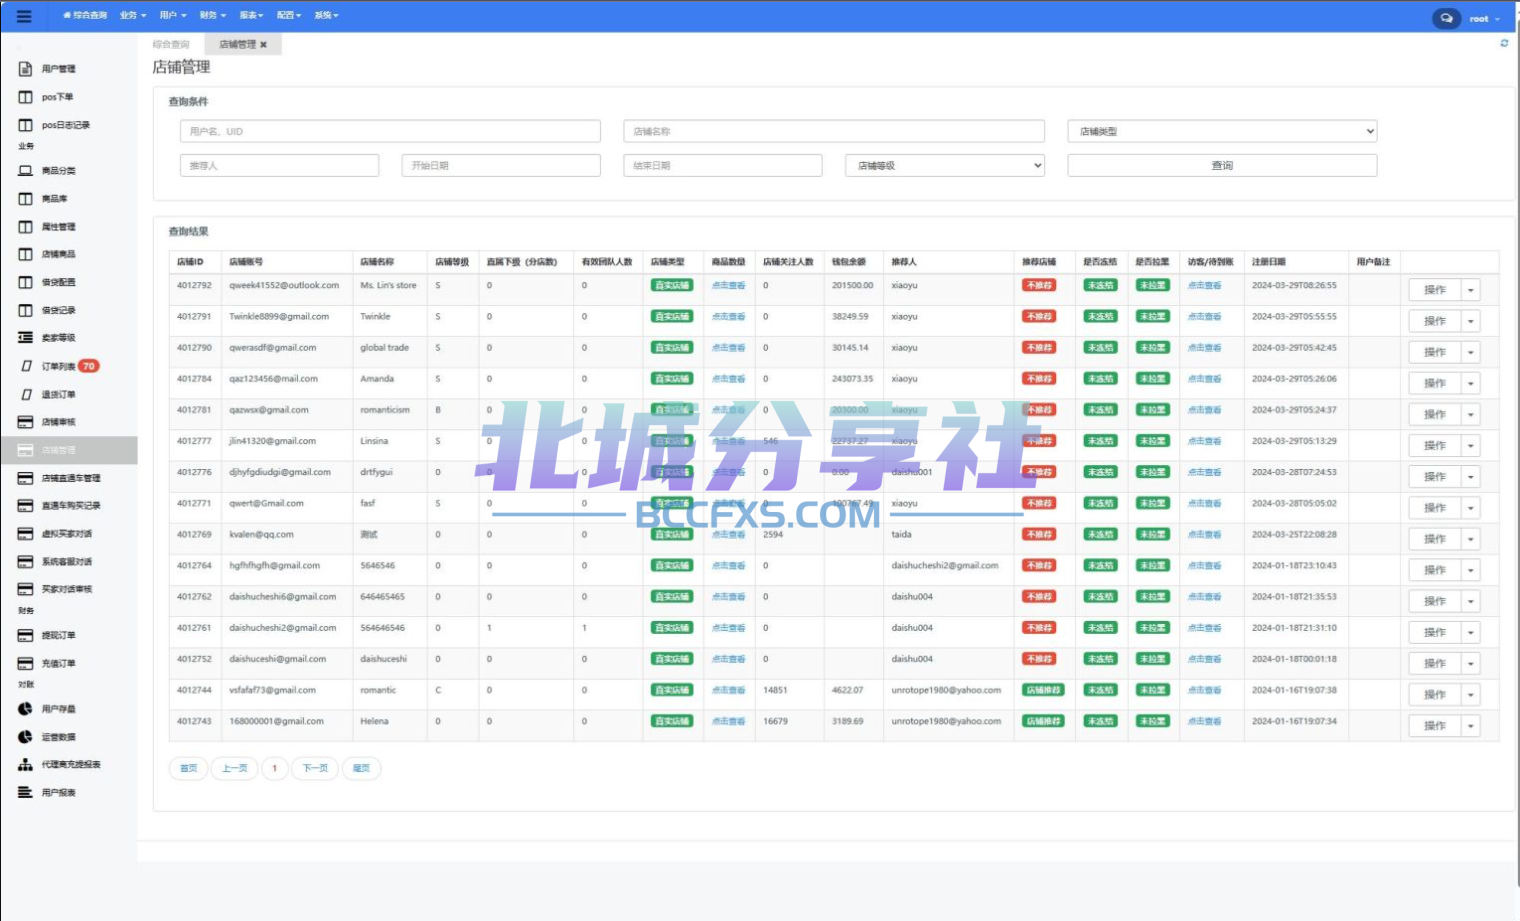Screen dimensions: 1520x921
Task: Click 上一页 previous page button
Action: tap(234, 768)
